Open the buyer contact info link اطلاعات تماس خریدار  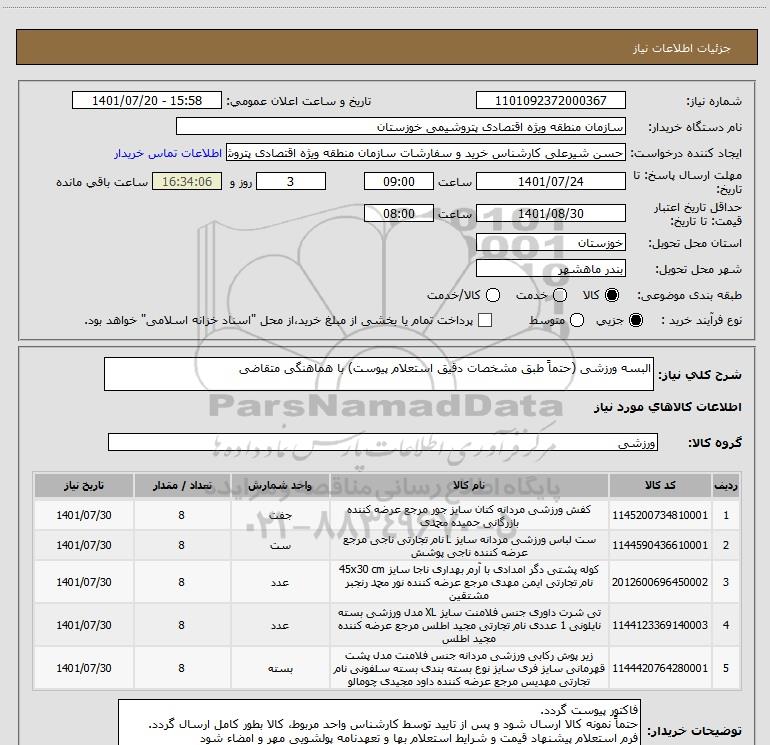click(168, 153)
